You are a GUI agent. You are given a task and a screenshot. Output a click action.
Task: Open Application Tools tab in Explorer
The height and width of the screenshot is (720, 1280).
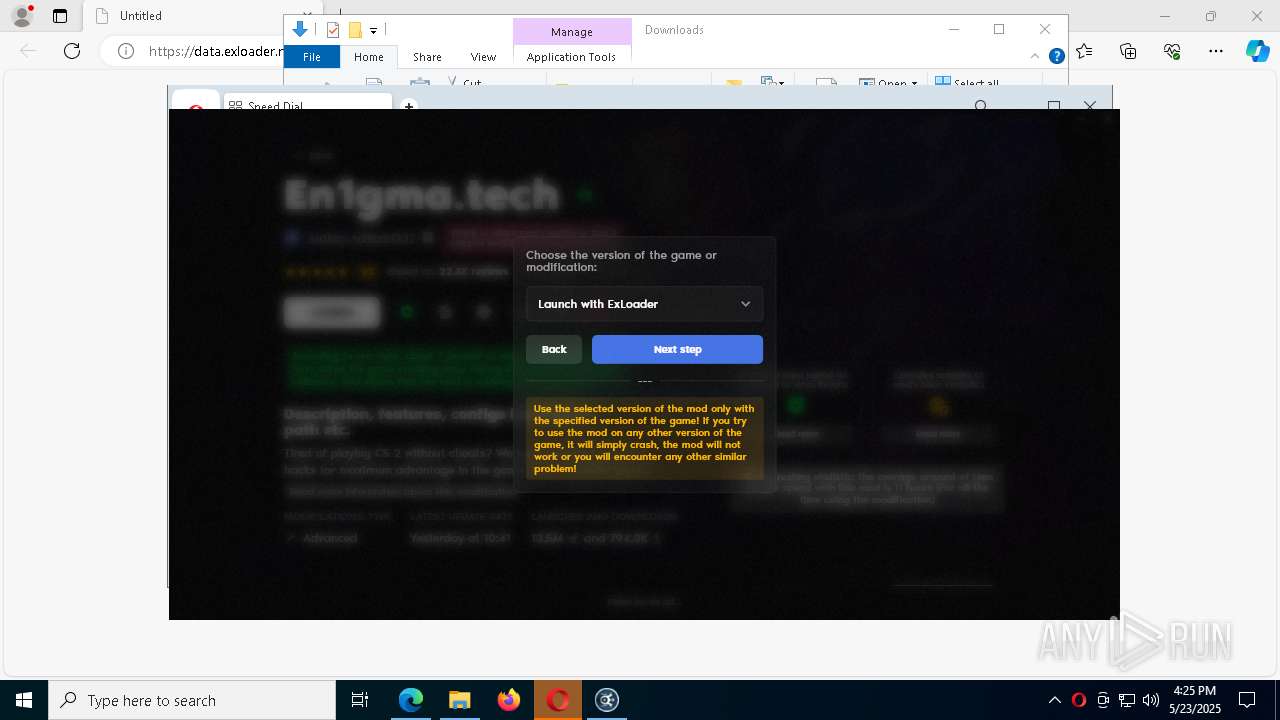point(571,57)
